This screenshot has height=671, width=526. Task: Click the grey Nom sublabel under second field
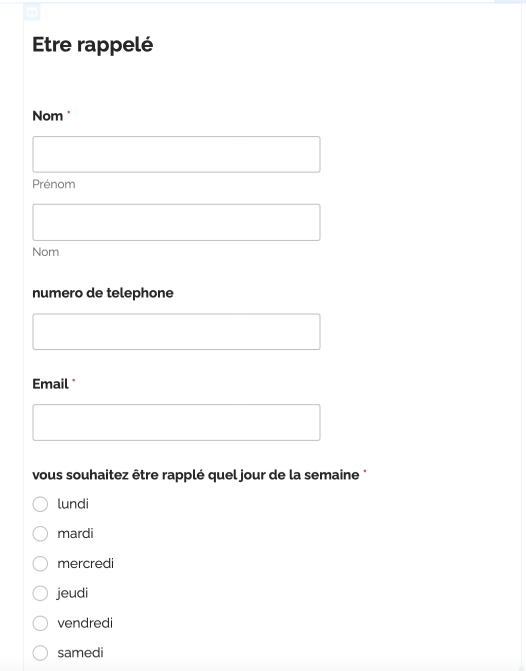(46, 252)
